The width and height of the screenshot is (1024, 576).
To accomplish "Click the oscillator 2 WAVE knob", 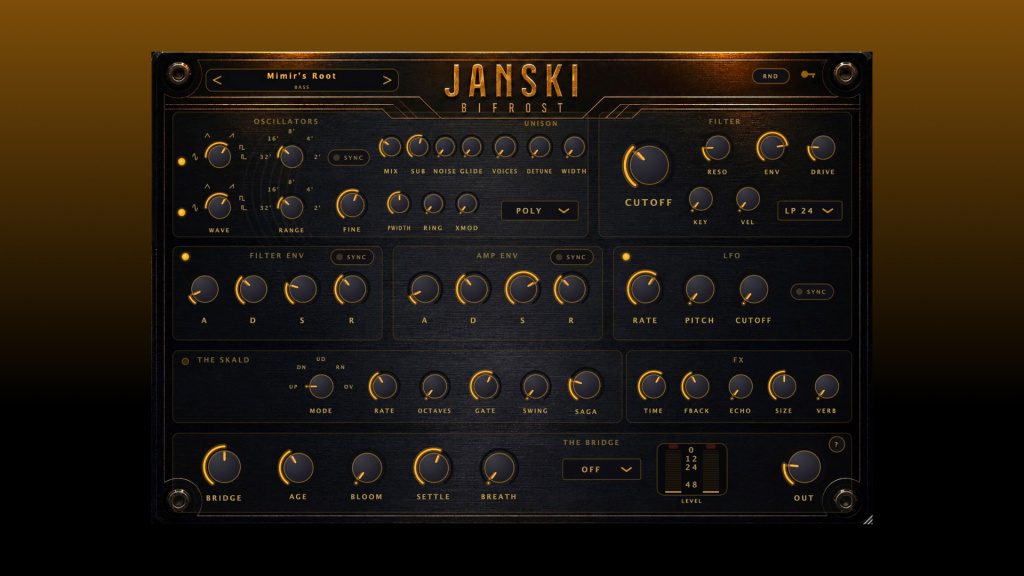I will (x=218, y=206).
